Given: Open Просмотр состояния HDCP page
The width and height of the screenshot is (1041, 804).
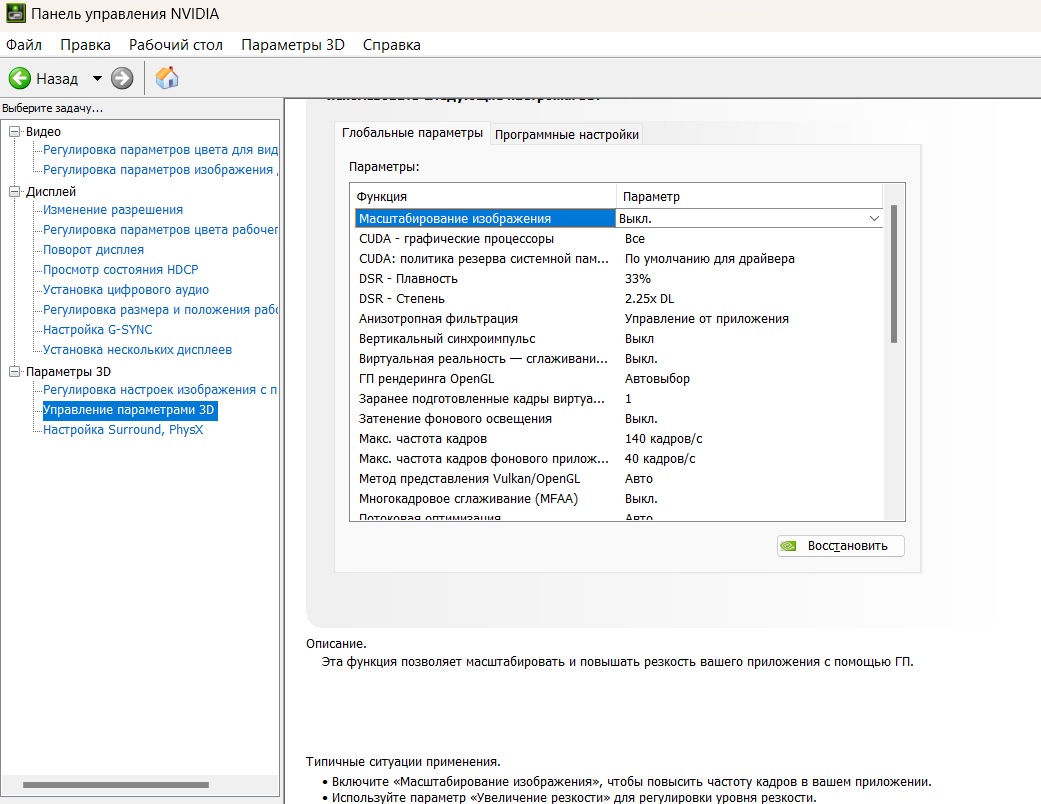Looking at the screenshot, I should [x=121, y=270].
